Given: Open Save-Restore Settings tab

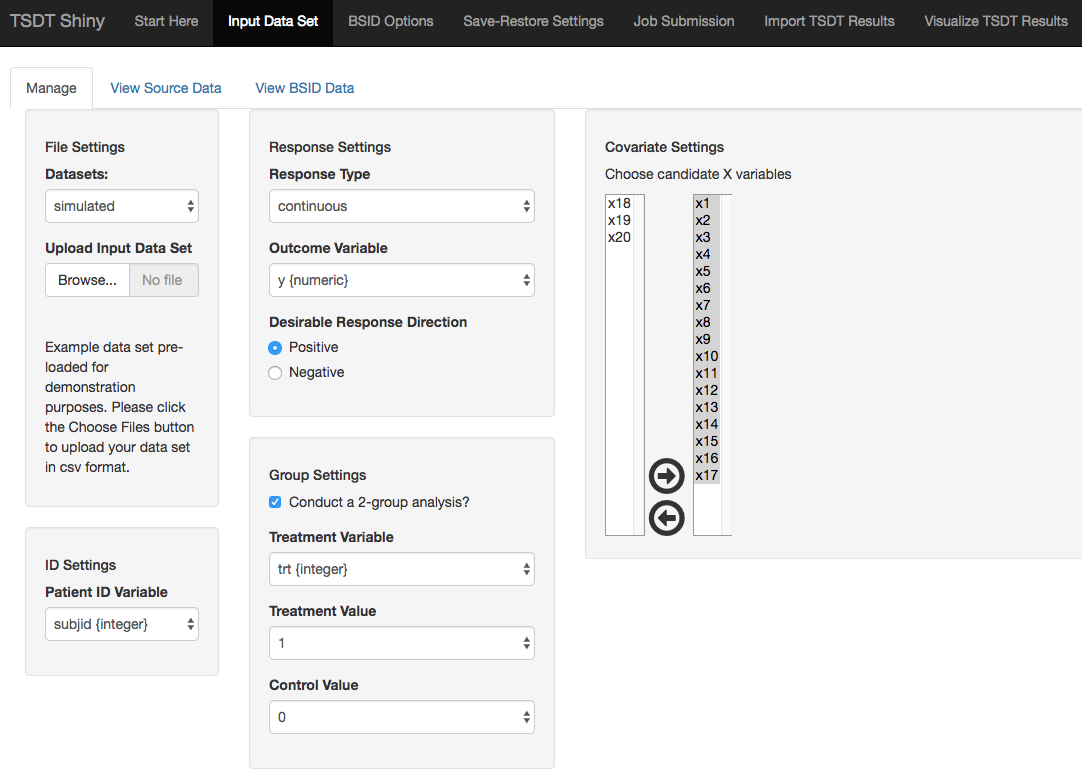Looking at the screenshot, I should (533, 21).
